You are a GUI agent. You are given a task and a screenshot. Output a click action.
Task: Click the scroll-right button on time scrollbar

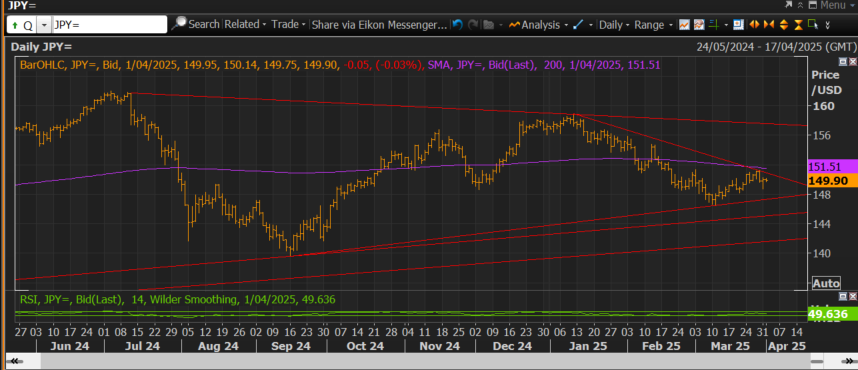click(x=848, y=361)
